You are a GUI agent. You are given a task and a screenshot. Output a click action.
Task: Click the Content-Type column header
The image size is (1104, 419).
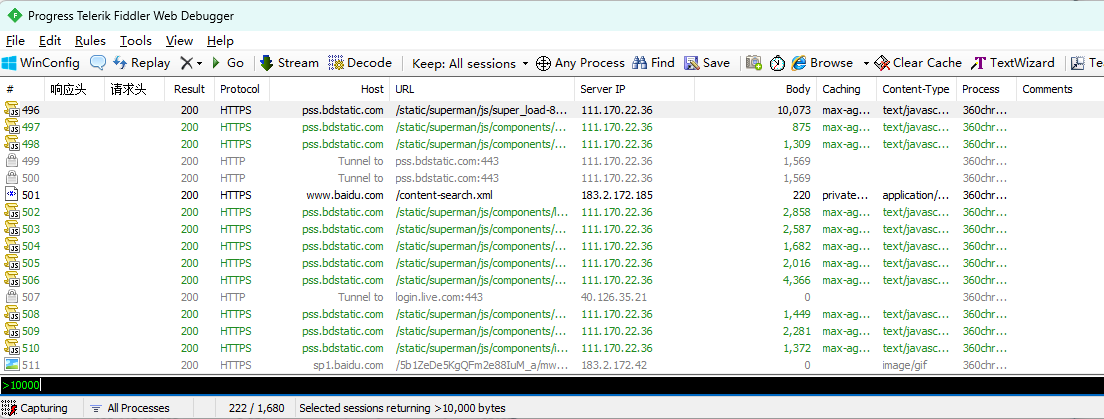pyautogui.click(x=917, y=89)
